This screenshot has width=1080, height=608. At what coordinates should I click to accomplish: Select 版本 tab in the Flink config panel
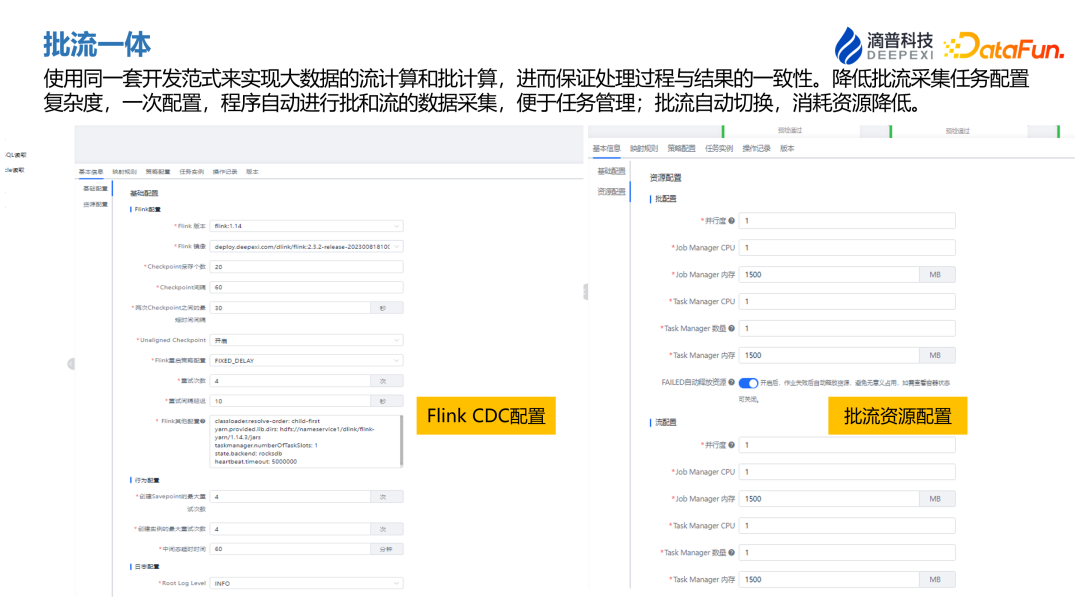pyautogui.click(x=252, y=171)
